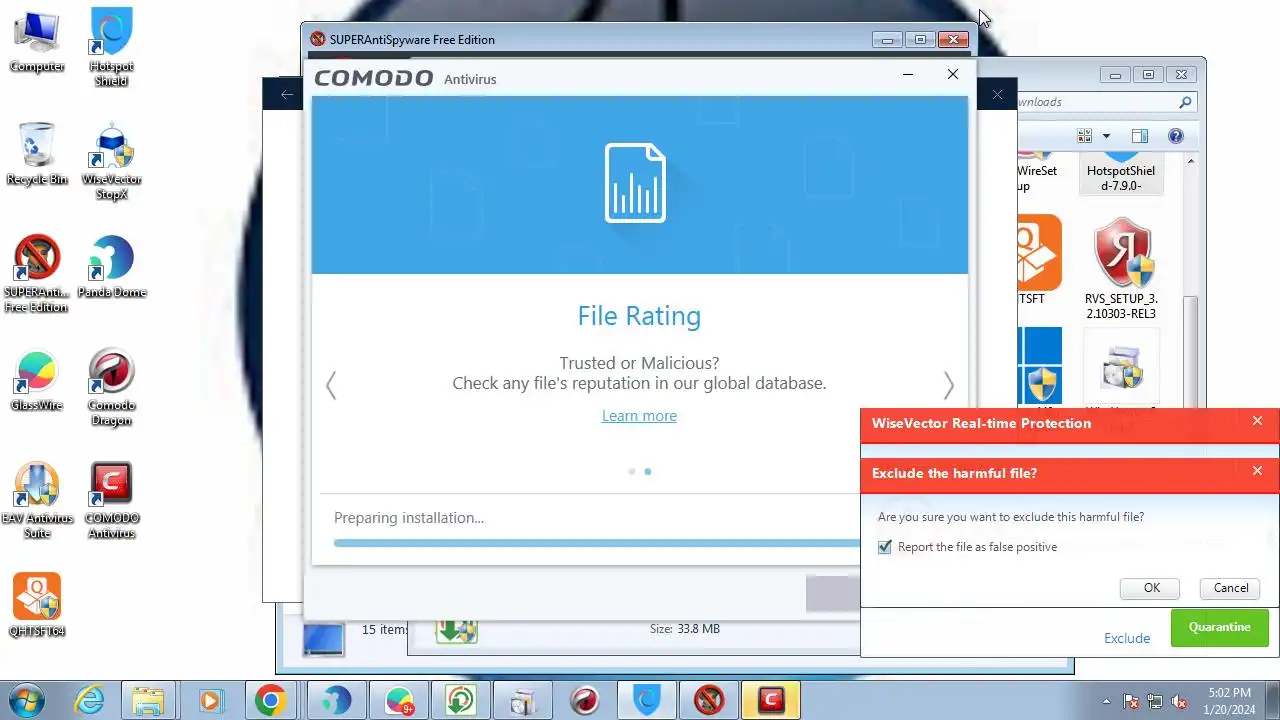Open the volume tray icon
The height and width of the screenshot is (720, 1280).
click(x=1179, y=701)
